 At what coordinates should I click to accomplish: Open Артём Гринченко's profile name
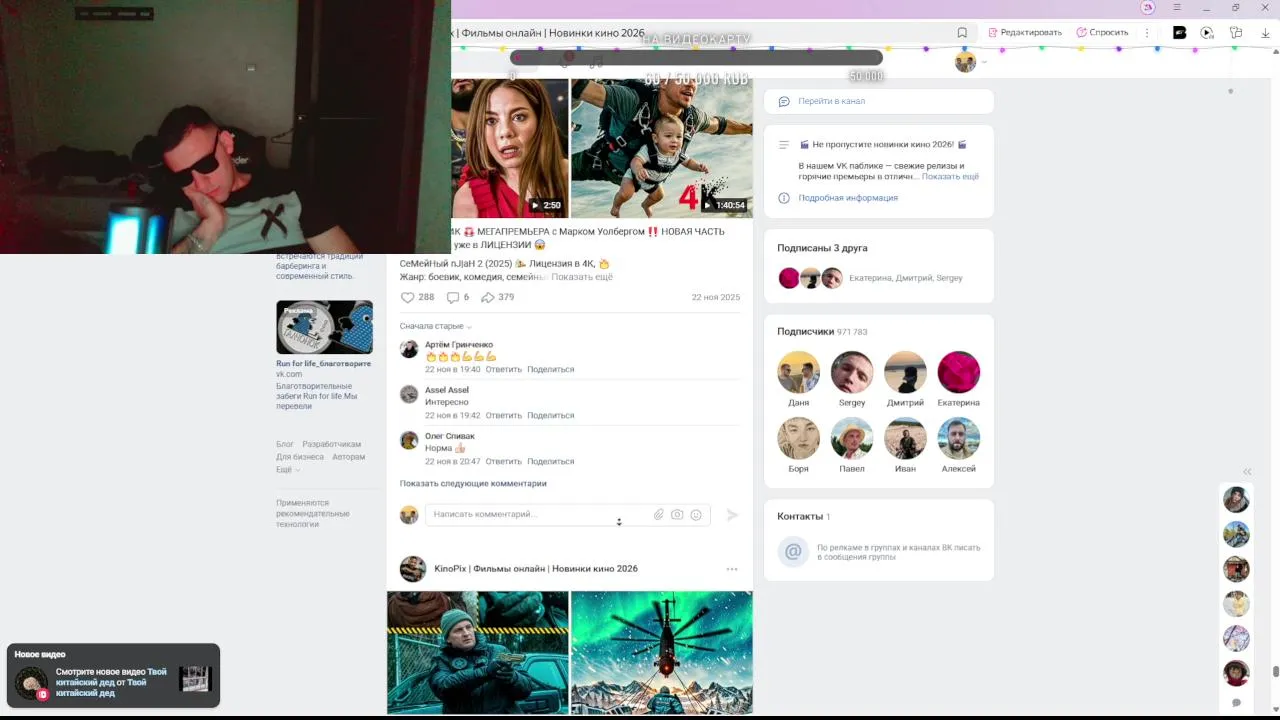tap(459, 345)
